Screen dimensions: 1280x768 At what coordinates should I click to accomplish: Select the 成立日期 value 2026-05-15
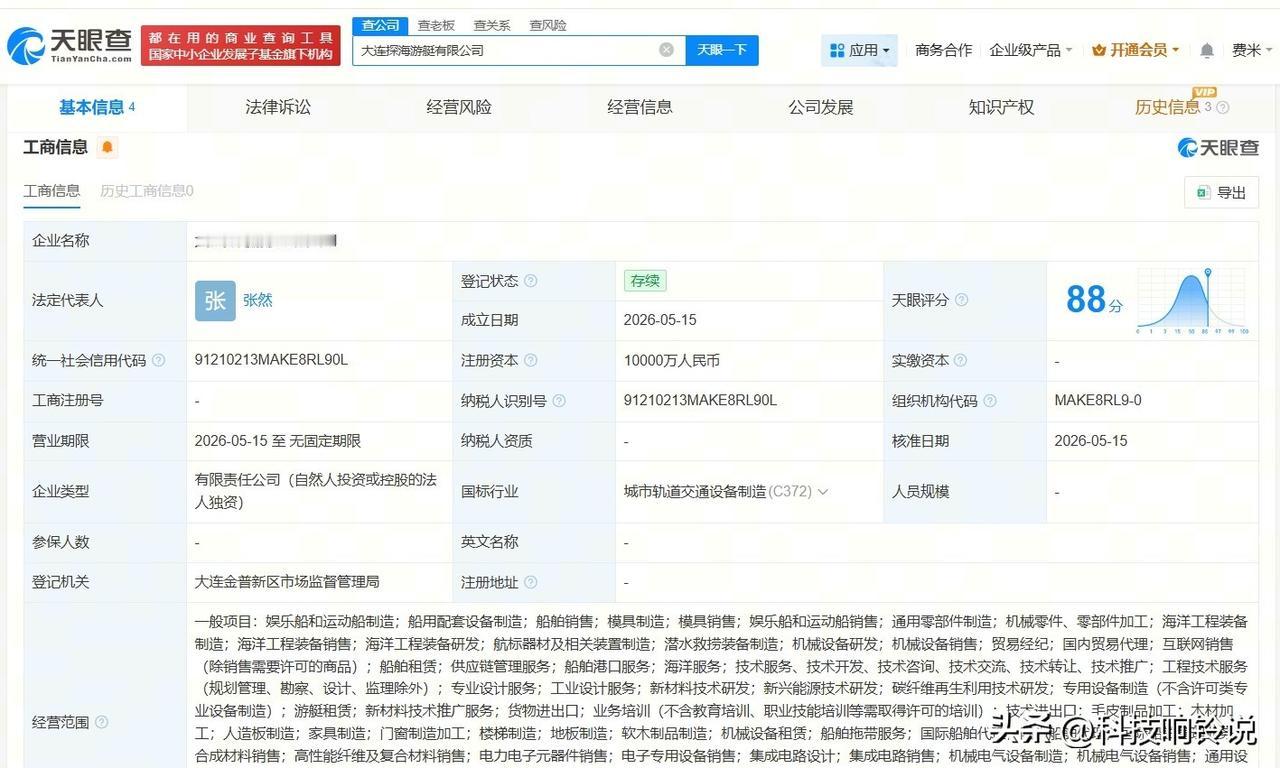(660, 320)
